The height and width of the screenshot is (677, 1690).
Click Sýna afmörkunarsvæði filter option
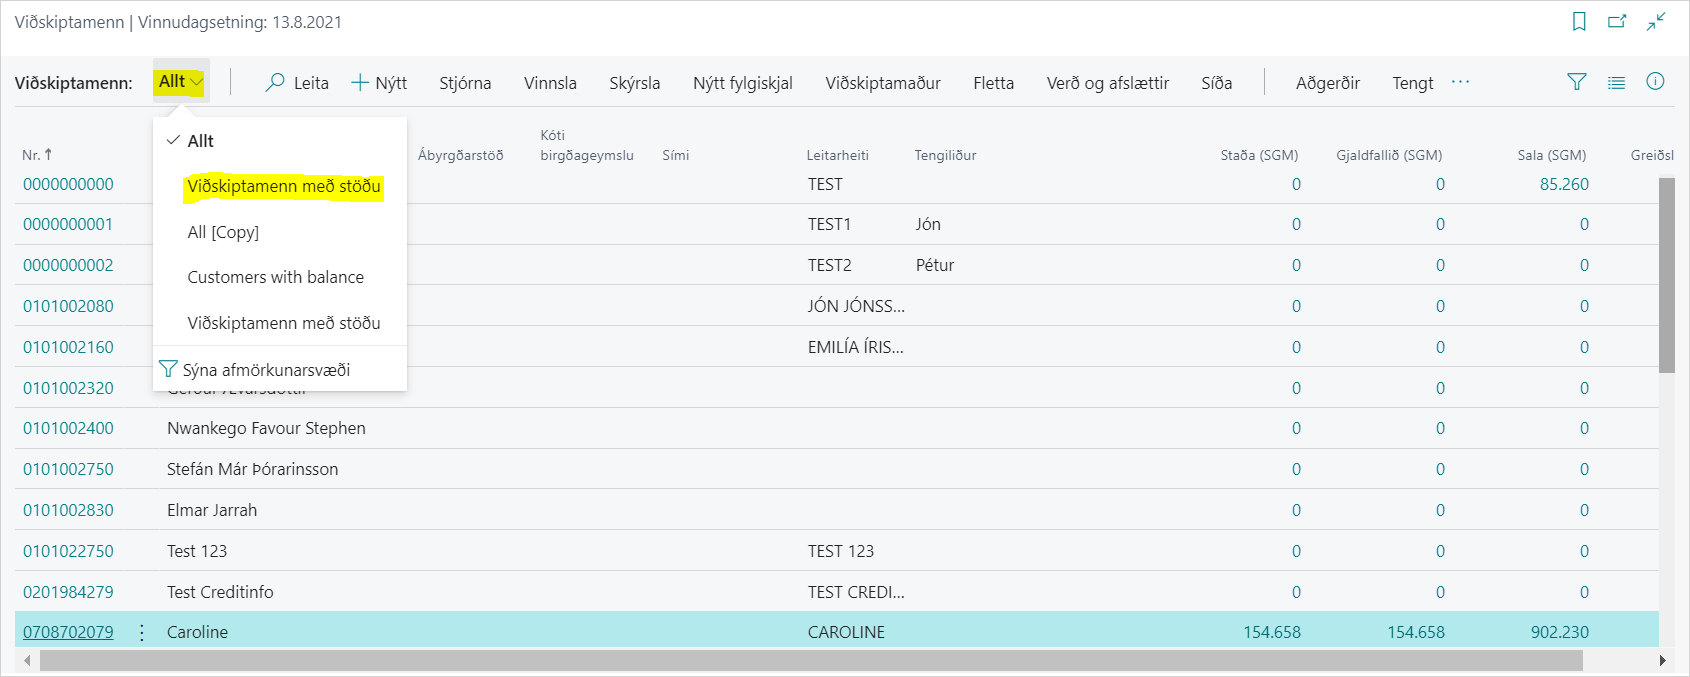point(266,370)
